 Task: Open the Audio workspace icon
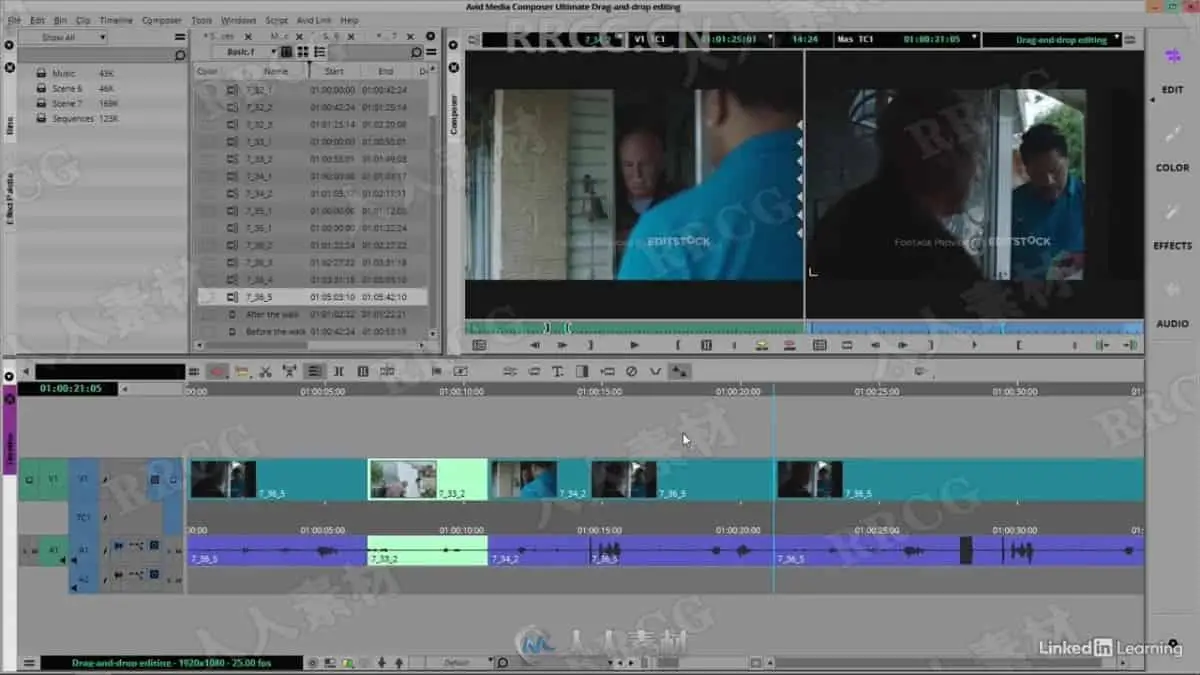click(x=1172, y=290)
